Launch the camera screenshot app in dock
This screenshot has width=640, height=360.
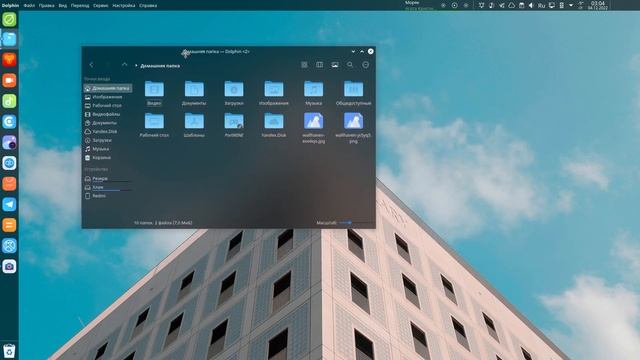click(9, 267)
